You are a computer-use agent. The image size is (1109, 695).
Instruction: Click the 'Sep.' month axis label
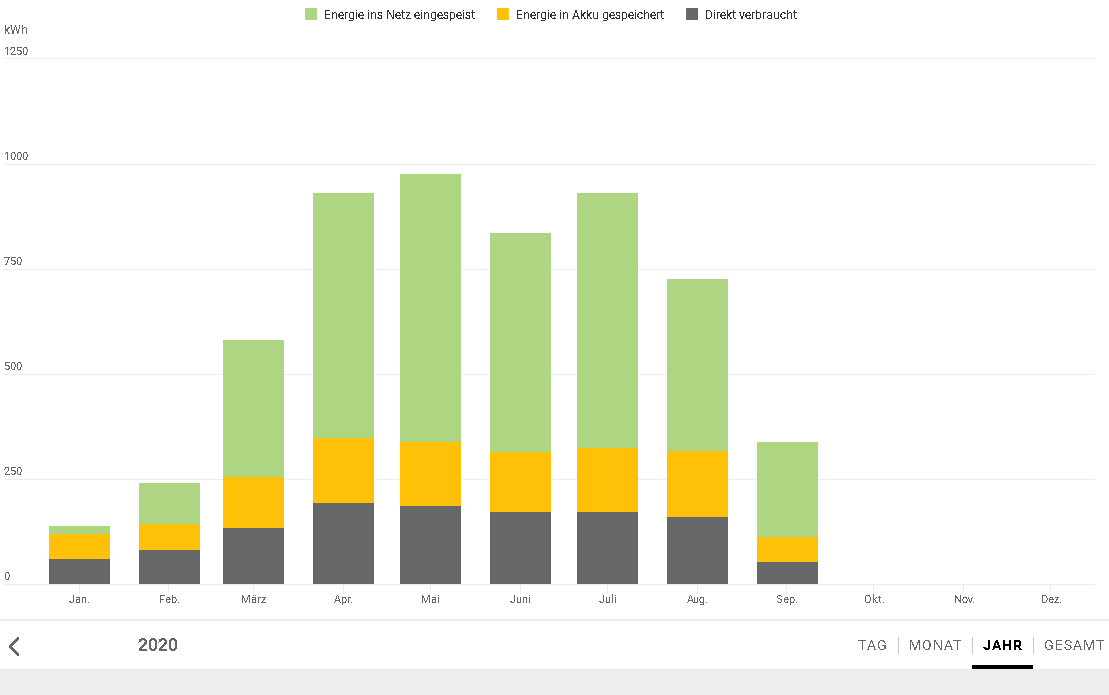[787, 600]
